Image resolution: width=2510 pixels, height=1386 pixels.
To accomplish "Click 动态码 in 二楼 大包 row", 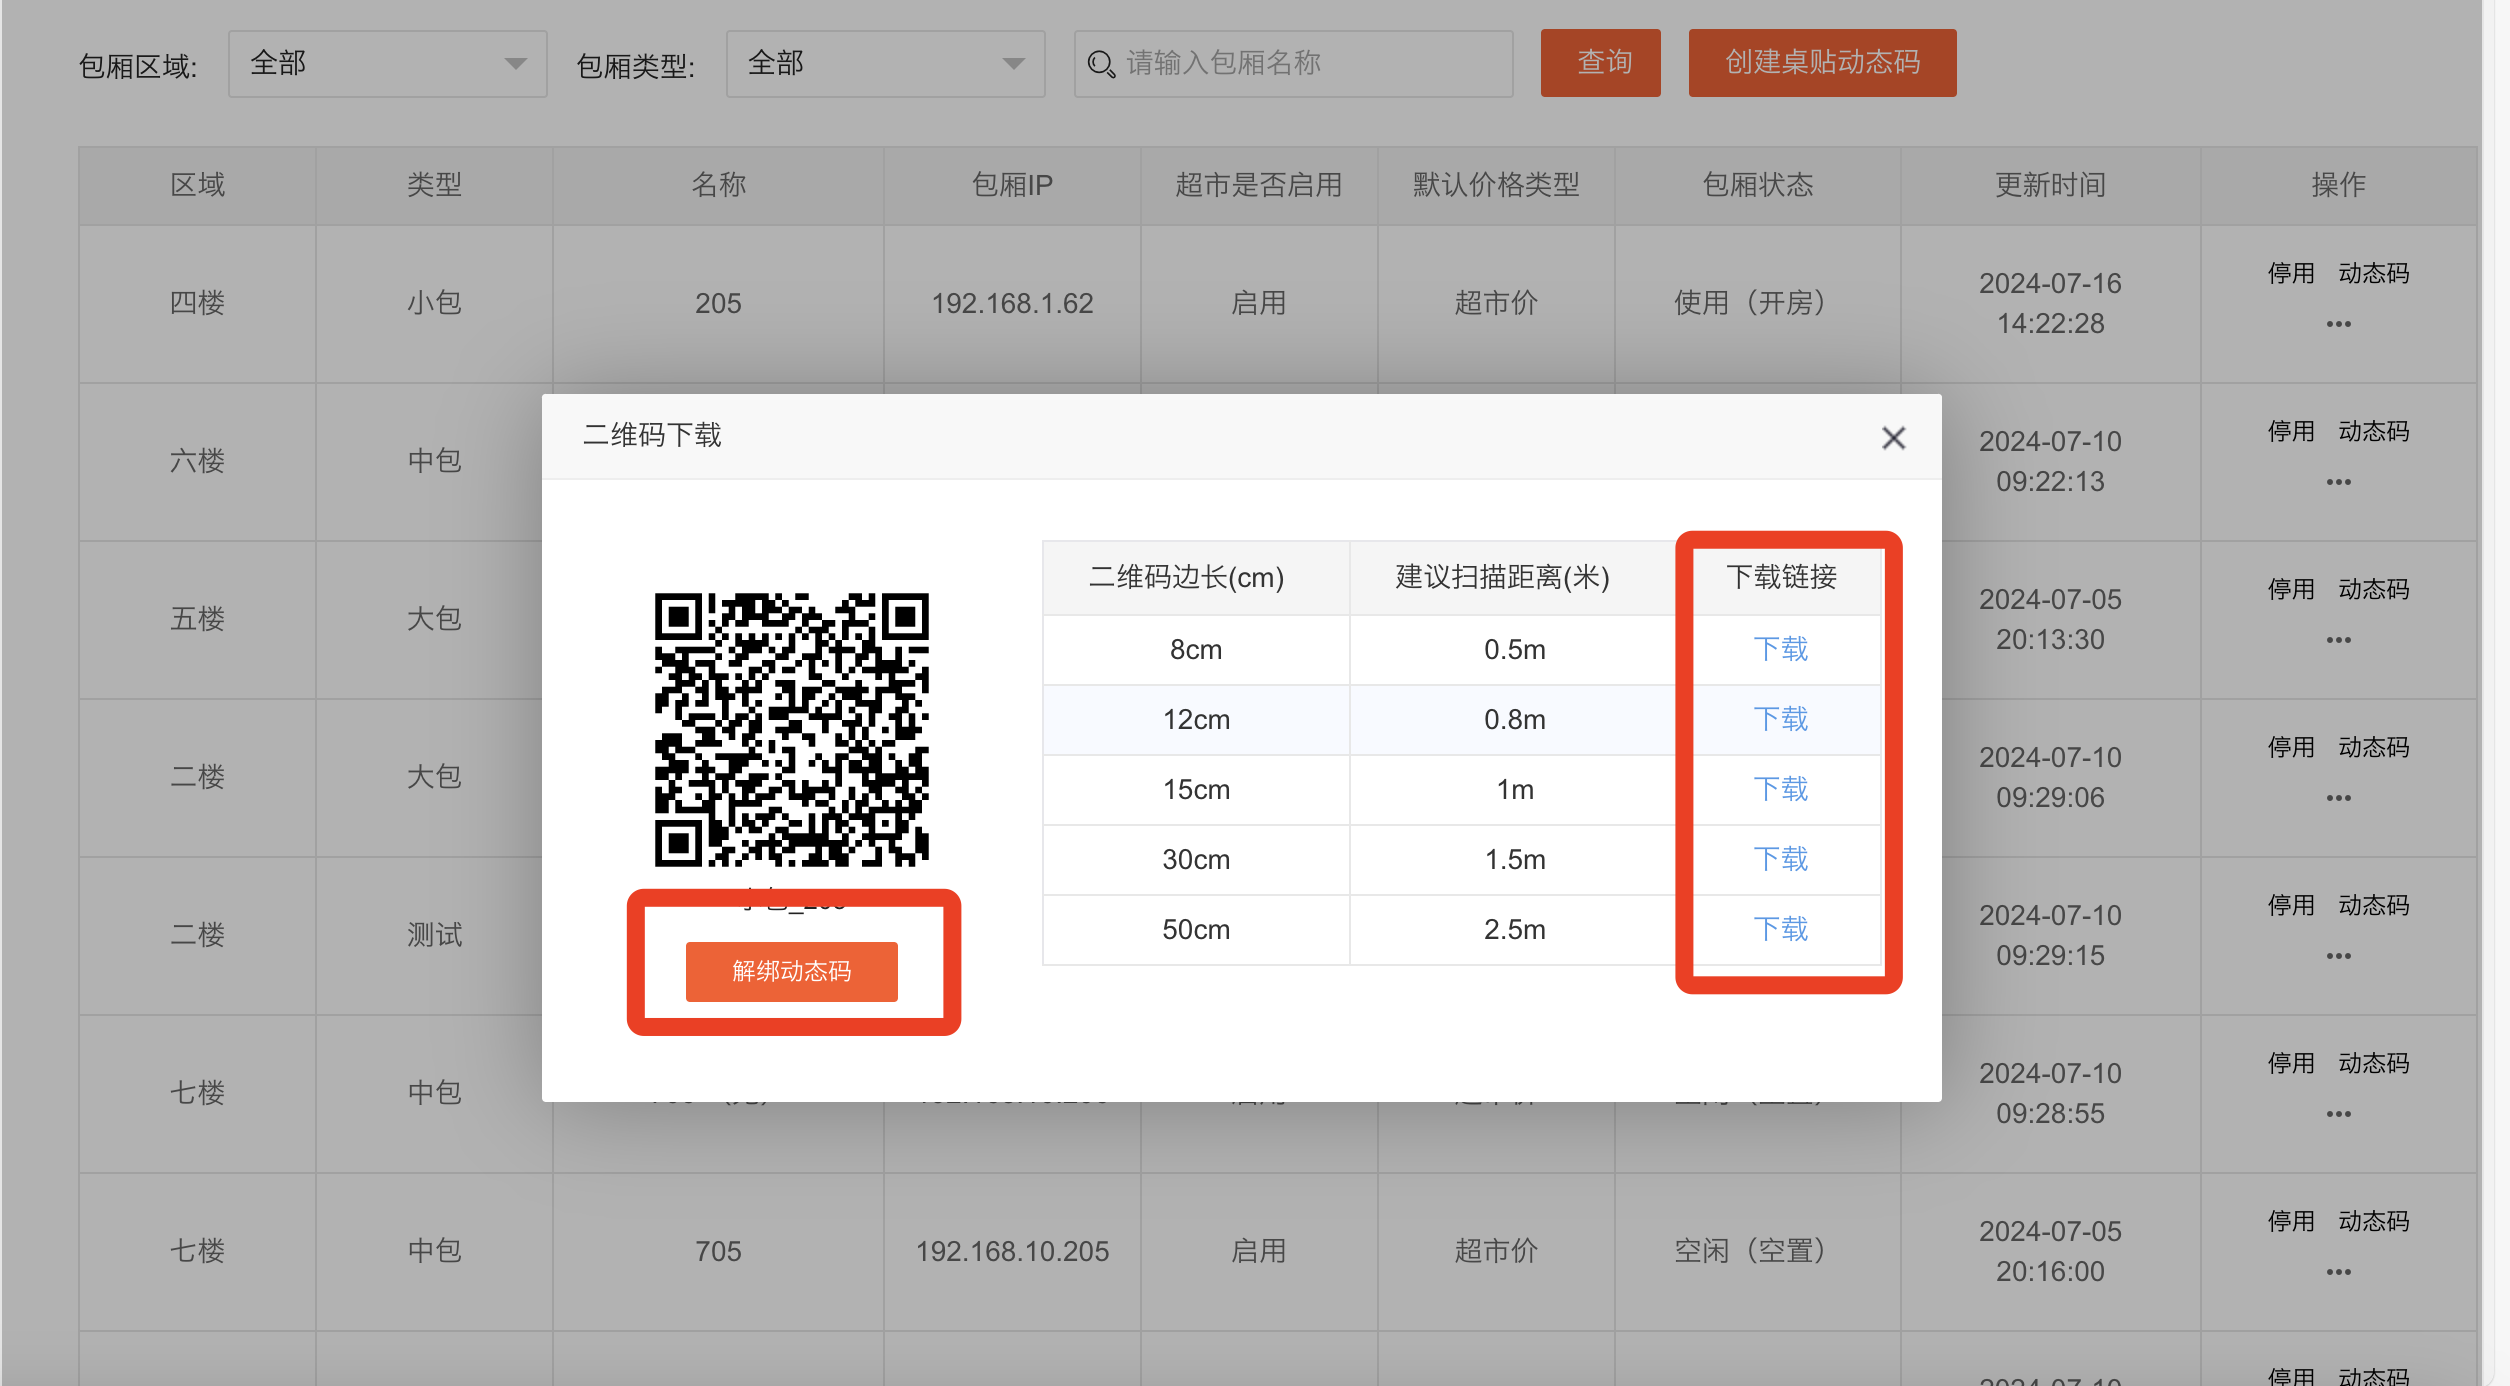I will (2373, 747).
